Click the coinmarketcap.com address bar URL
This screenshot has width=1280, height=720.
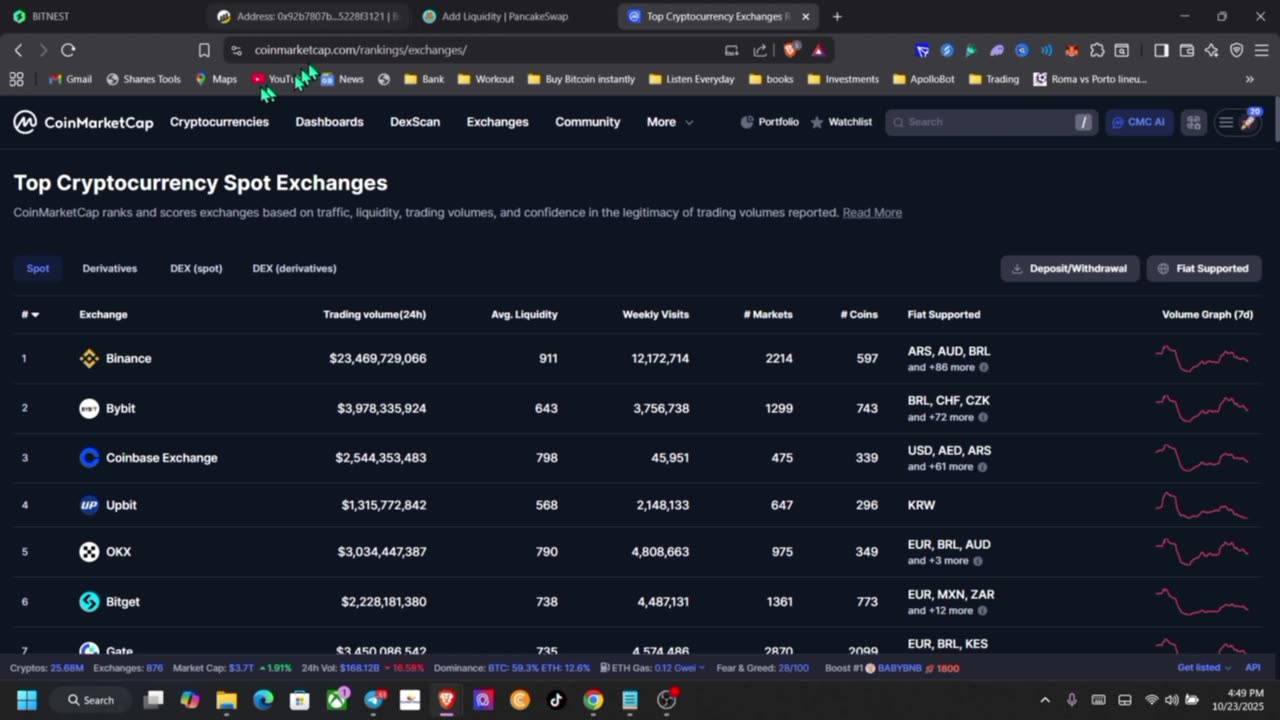point(360,50)
